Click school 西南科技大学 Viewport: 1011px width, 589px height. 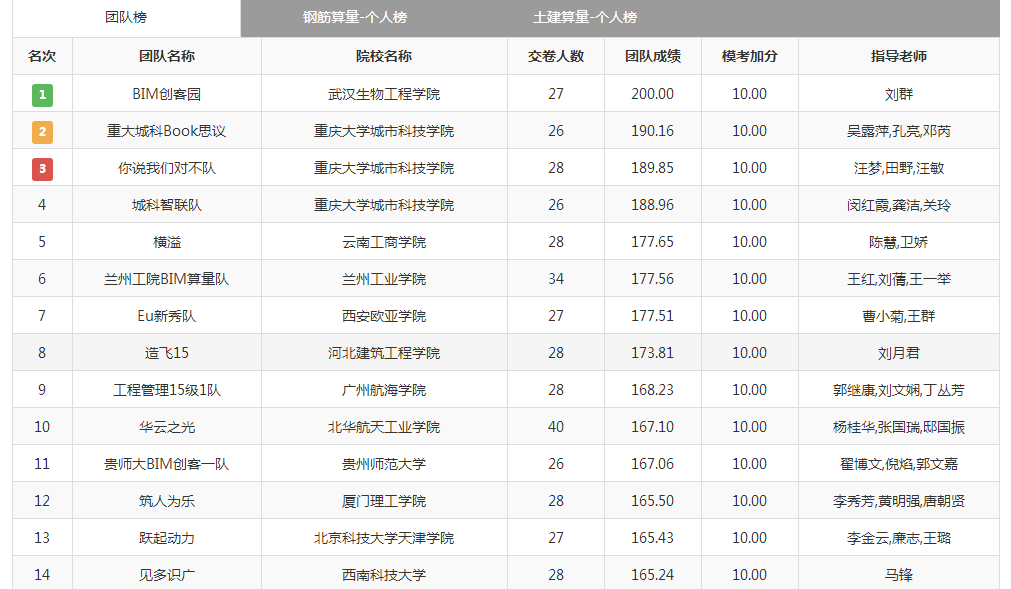tap(384, 575)
